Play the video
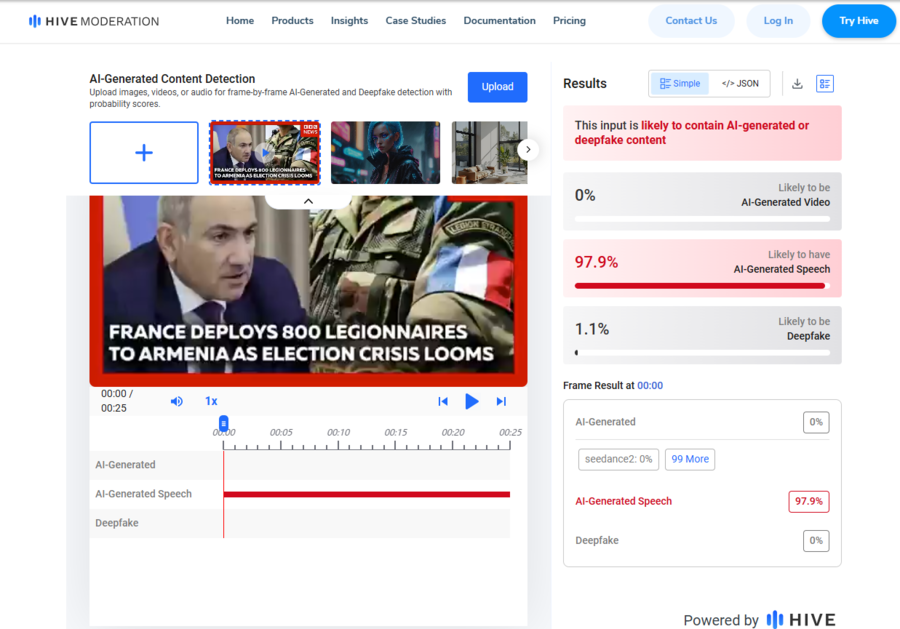 (x=471, y=401)
